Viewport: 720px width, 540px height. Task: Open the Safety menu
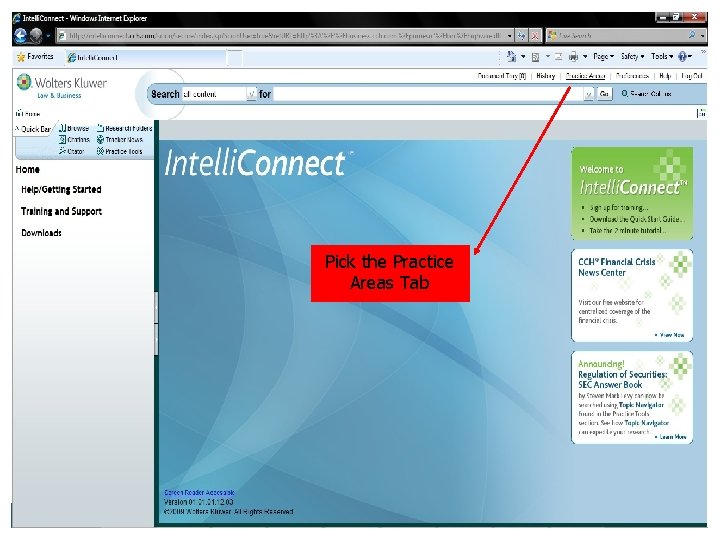632,56
